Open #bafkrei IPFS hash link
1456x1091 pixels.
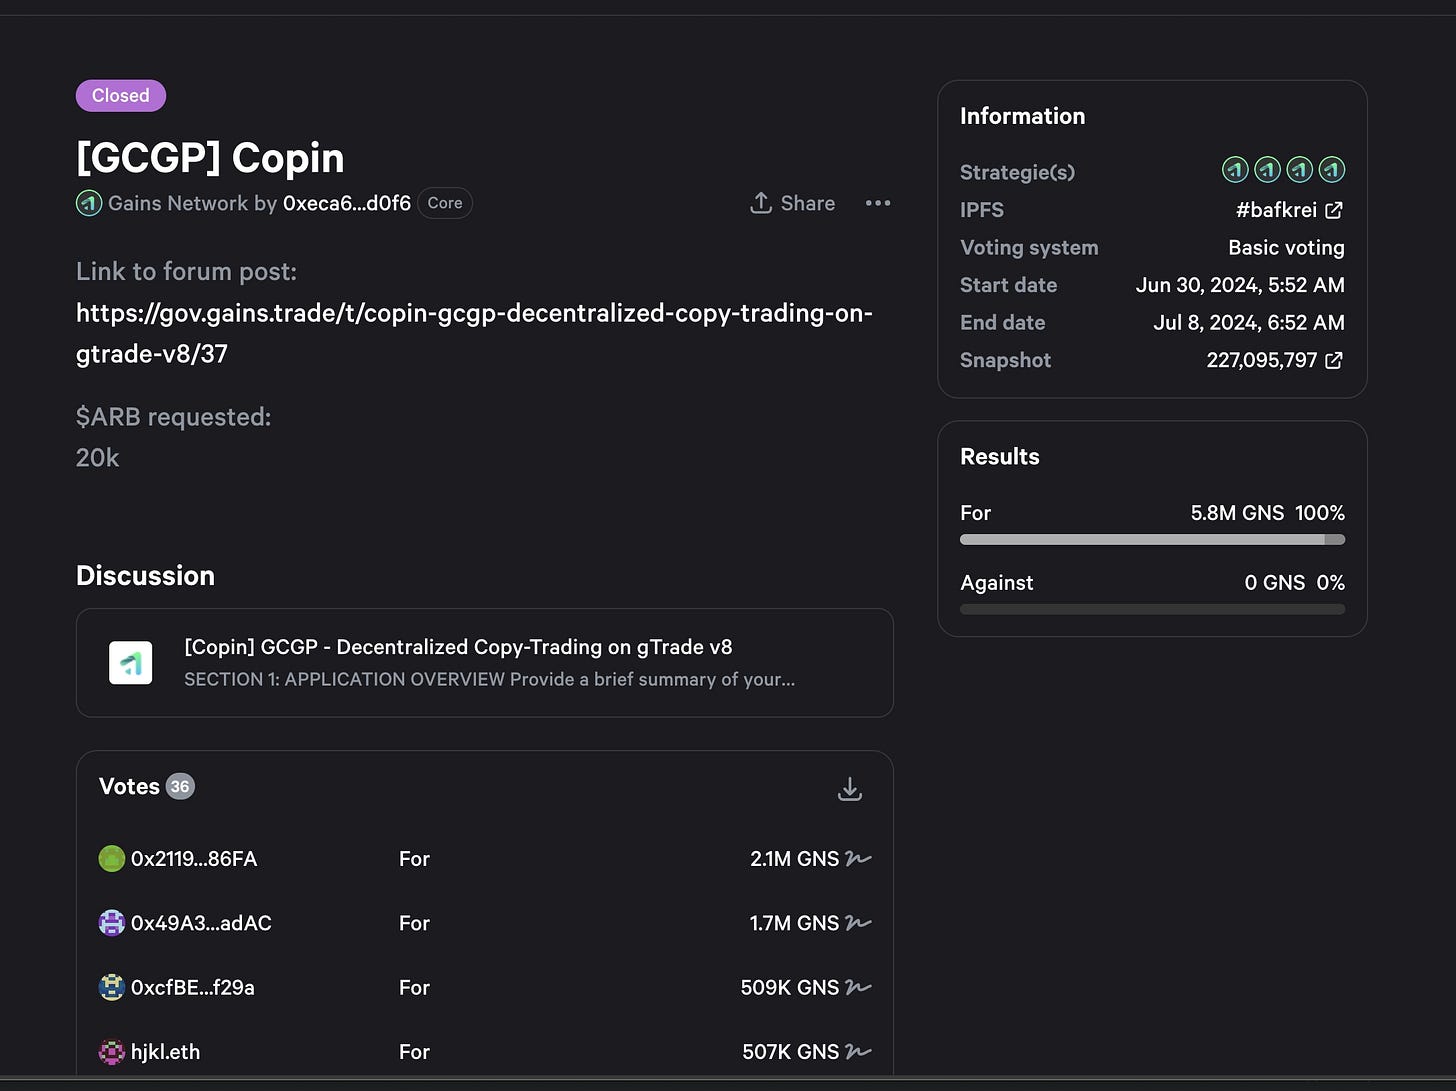pos(1276,210)
